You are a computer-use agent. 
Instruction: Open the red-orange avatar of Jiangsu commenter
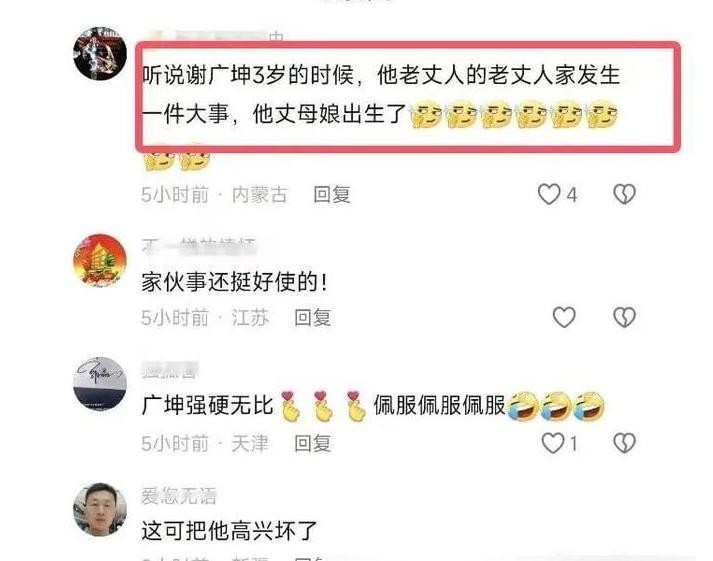point(100,260)
